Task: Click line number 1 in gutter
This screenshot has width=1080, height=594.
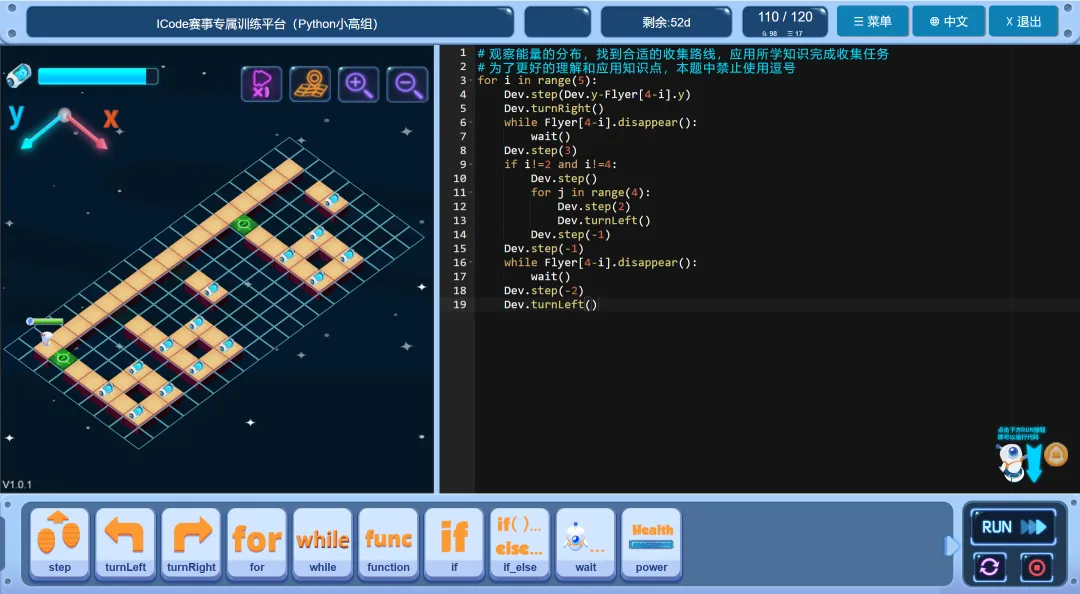Action: [462, 52]
